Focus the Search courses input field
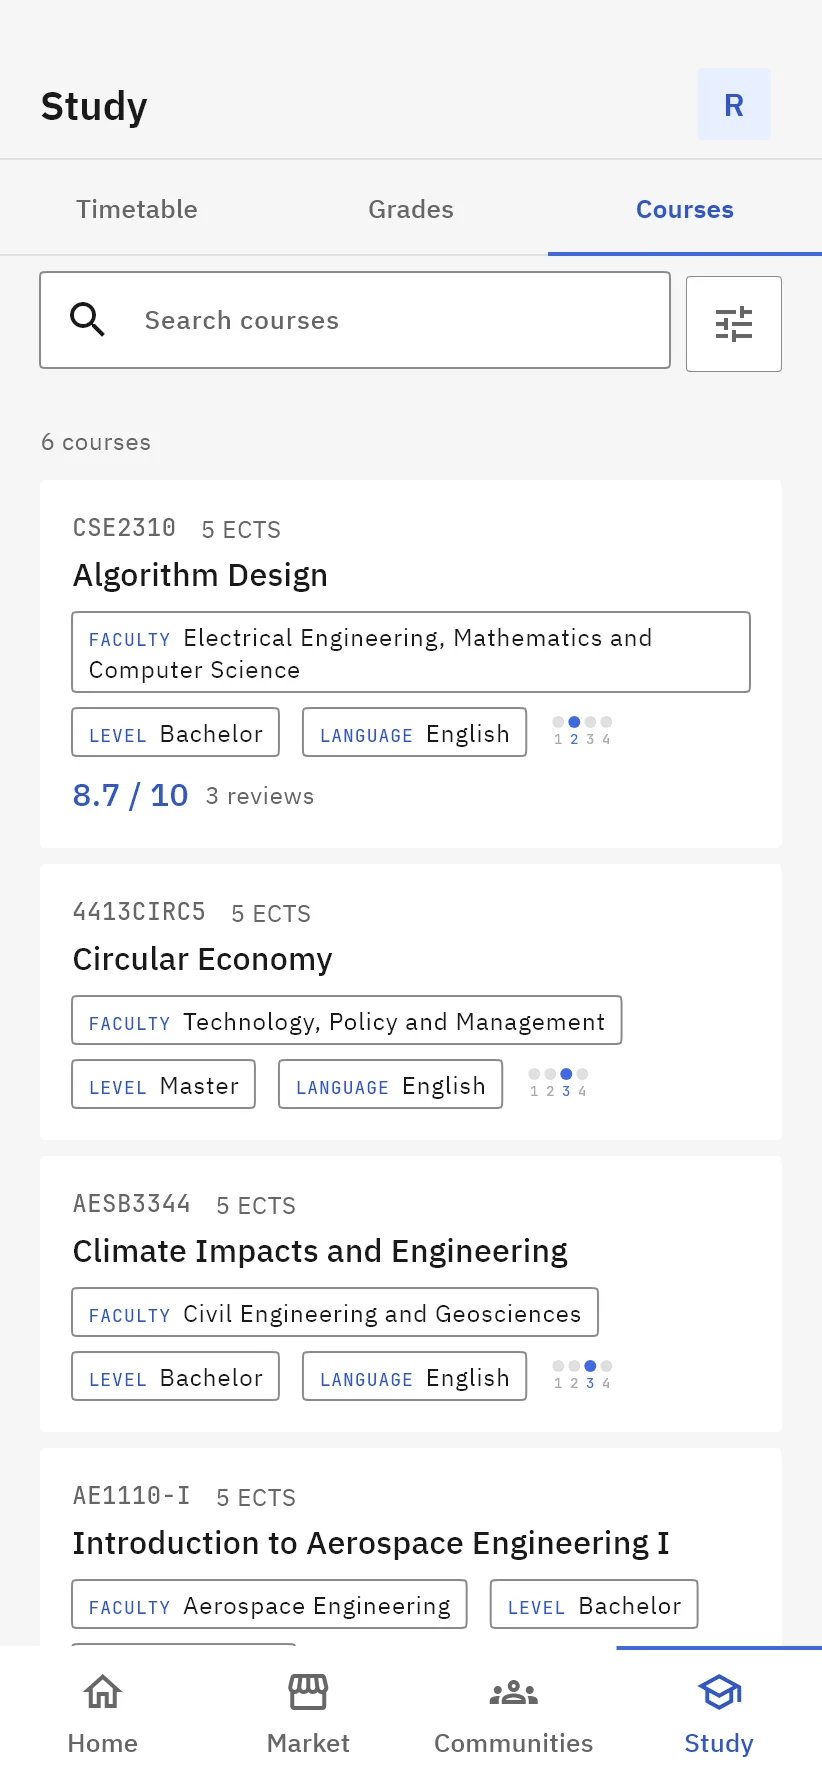The width and height of the screenshot is (822, 1782). [355, 320]
